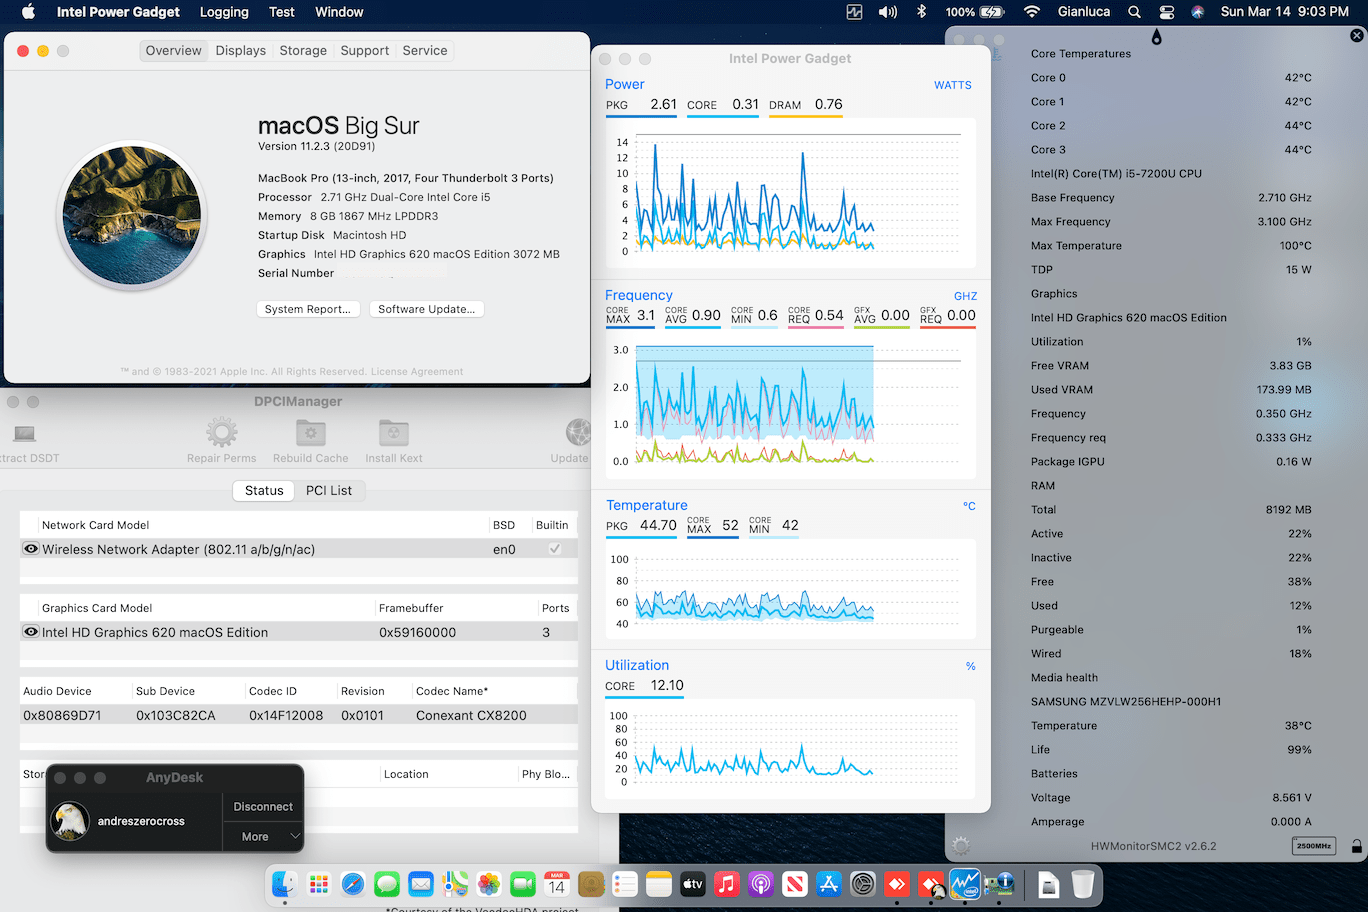Screen dimensions: 1368x912
Task: Click Repair Perms icon in DPCIManager toolbar
Action: click(x=221, y=433)
